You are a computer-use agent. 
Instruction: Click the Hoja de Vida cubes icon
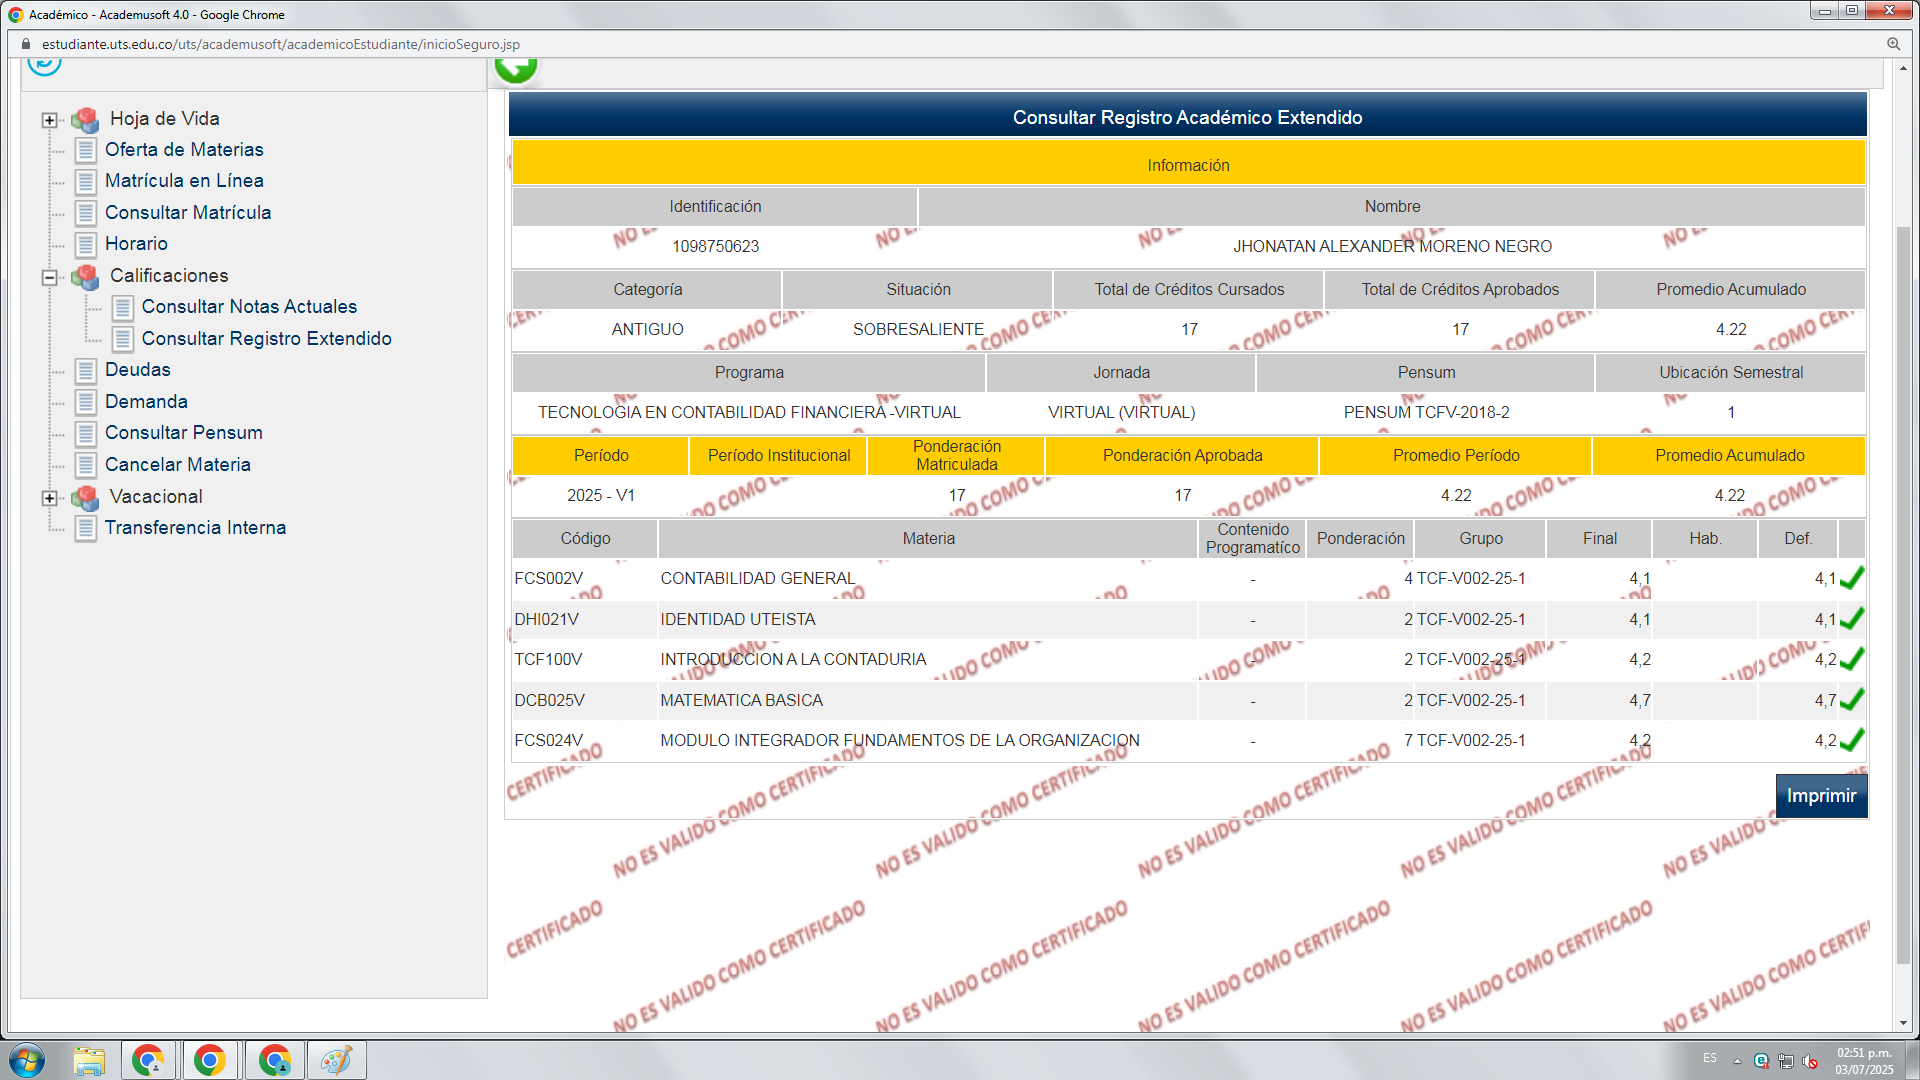click(86, 119)
